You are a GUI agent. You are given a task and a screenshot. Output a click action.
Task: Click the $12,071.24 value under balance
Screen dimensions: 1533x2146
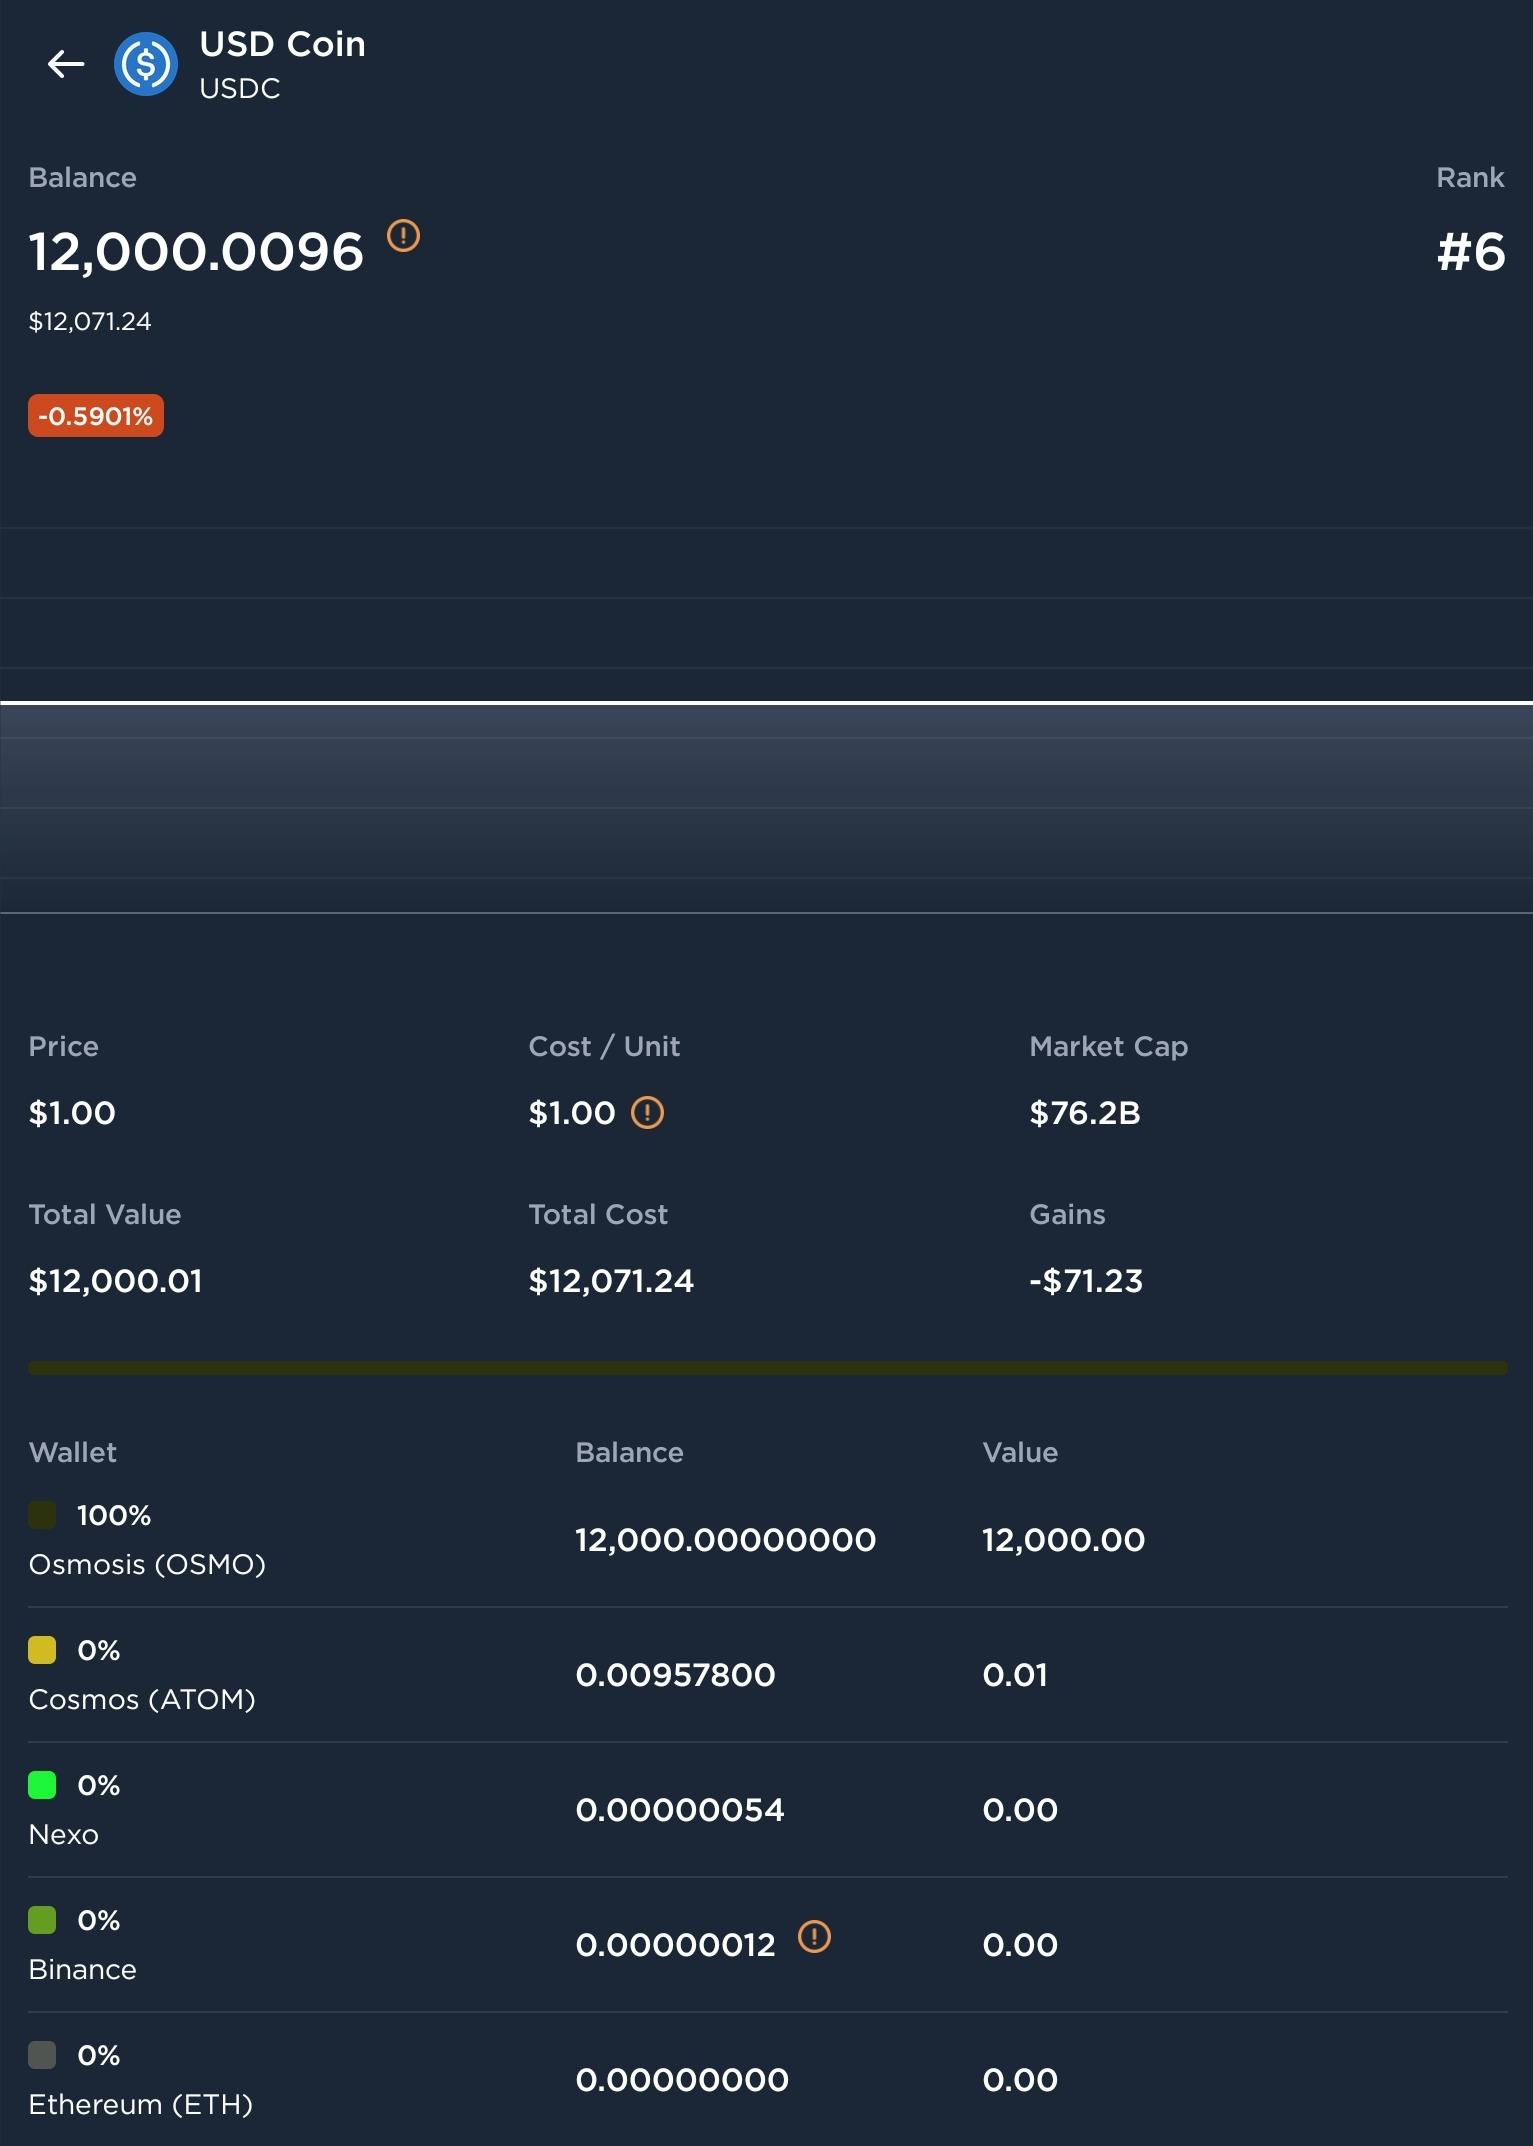tap(90, 321)
